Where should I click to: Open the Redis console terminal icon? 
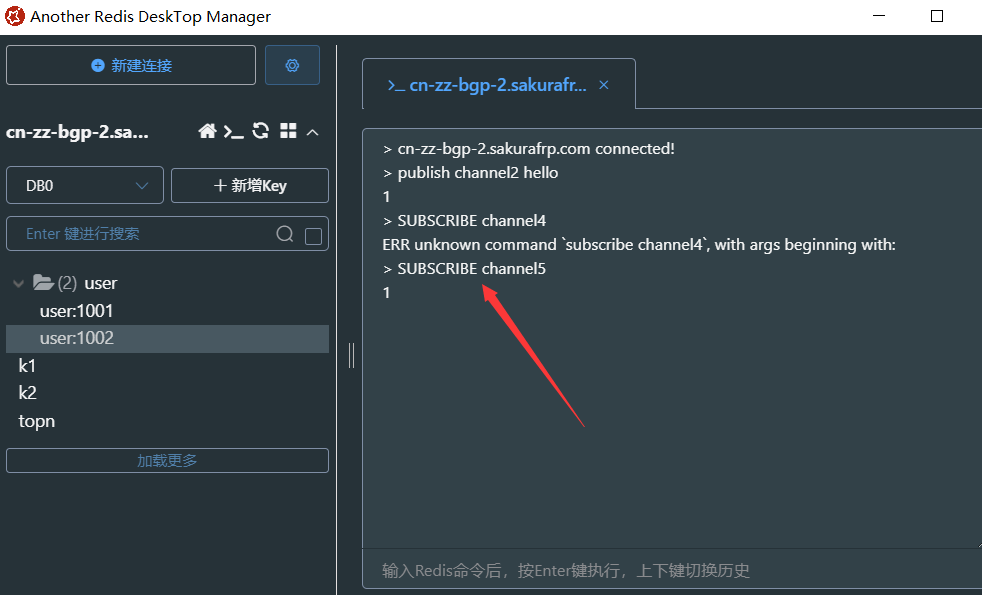(234, 132)
